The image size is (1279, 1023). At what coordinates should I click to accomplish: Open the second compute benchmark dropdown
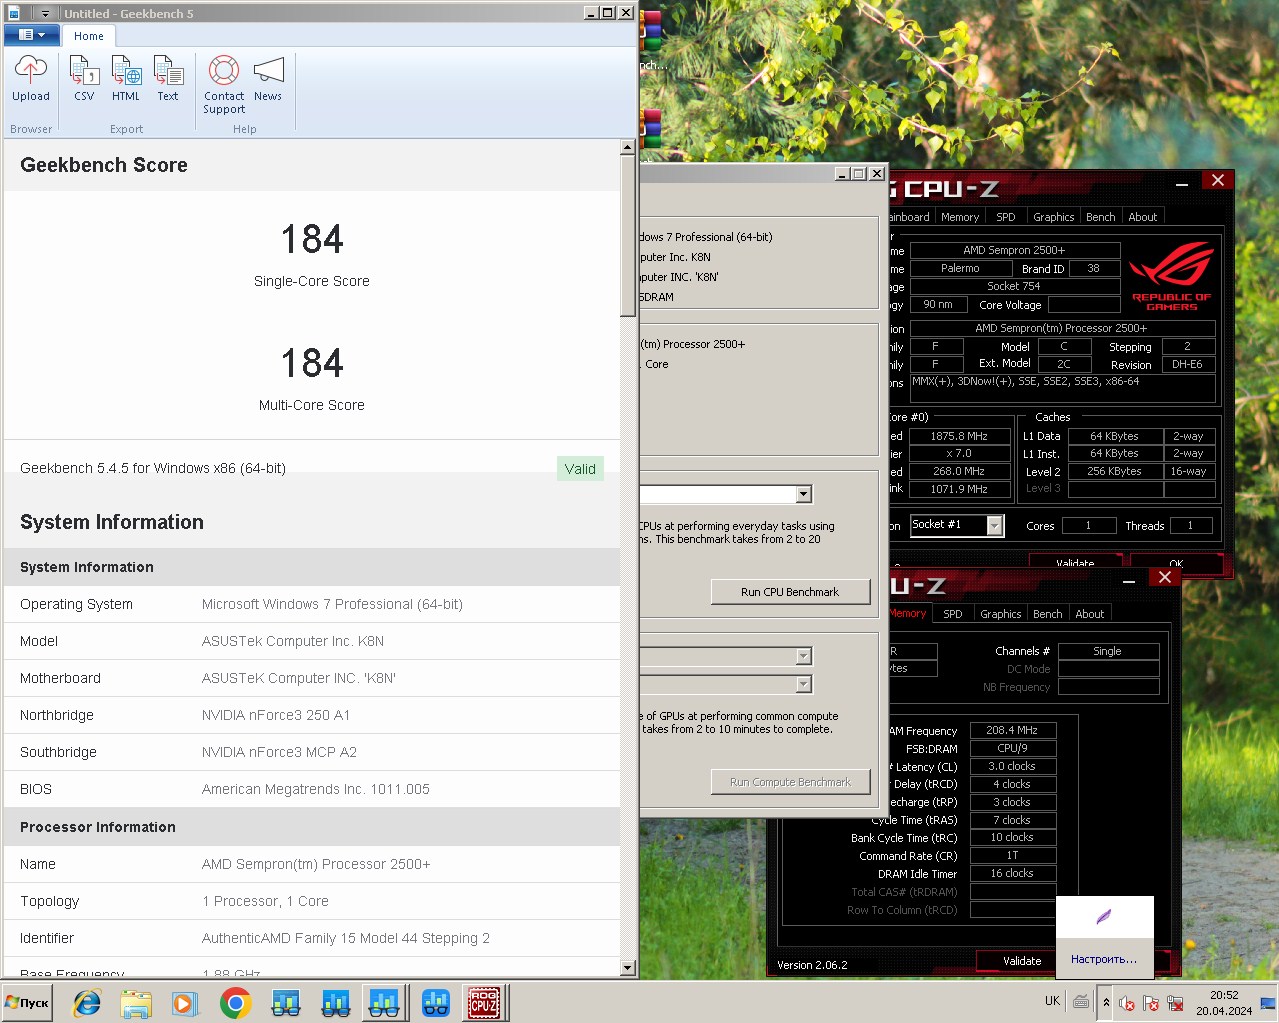(803, 684)
